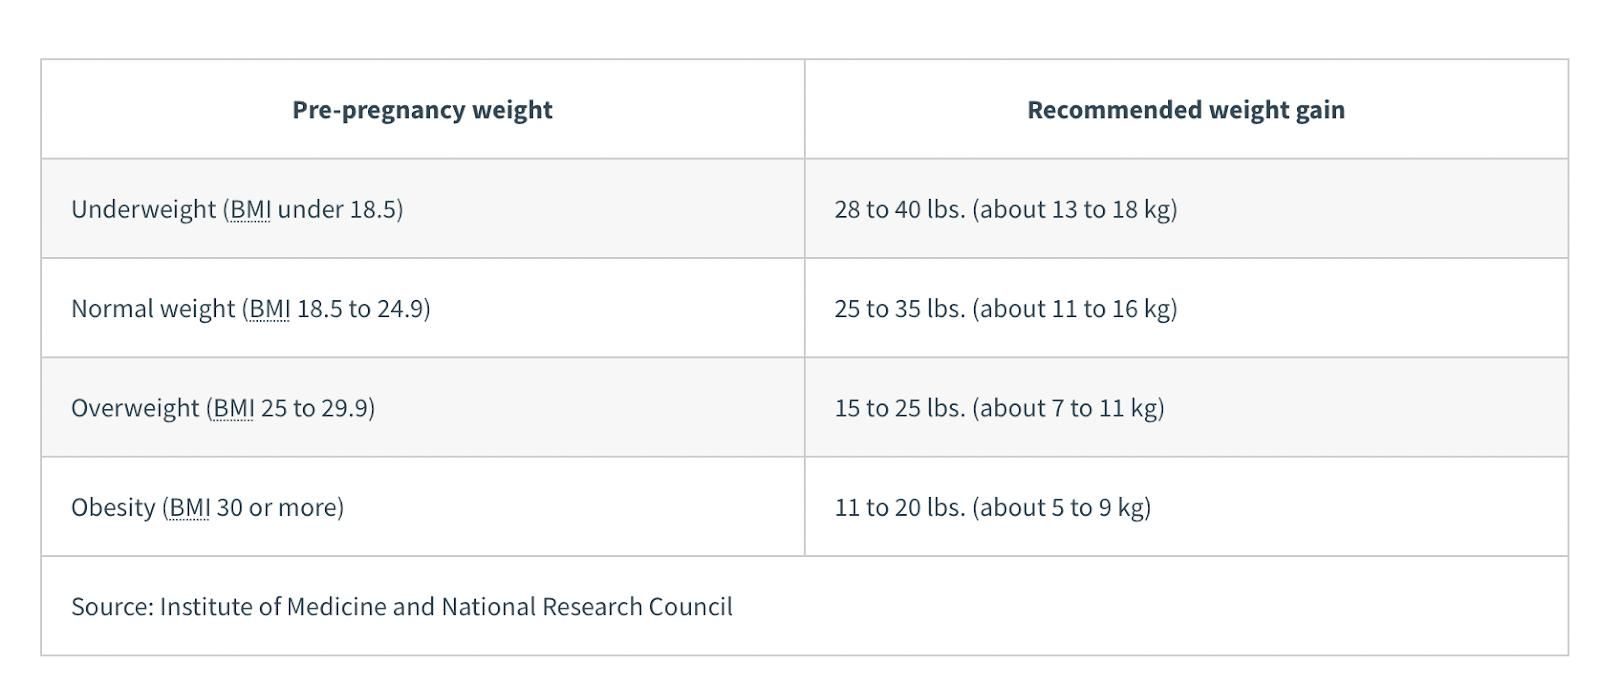Click the "11 to 20 lbs." text

(x=899, y=507)
